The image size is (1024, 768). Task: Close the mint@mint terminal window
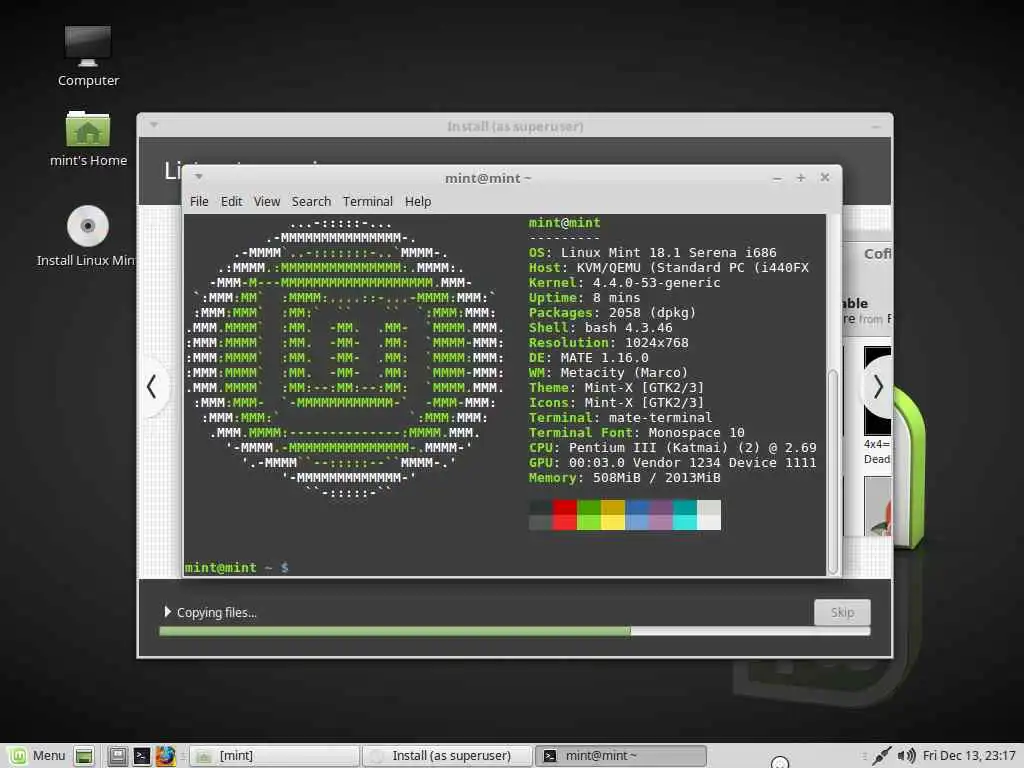825,178
